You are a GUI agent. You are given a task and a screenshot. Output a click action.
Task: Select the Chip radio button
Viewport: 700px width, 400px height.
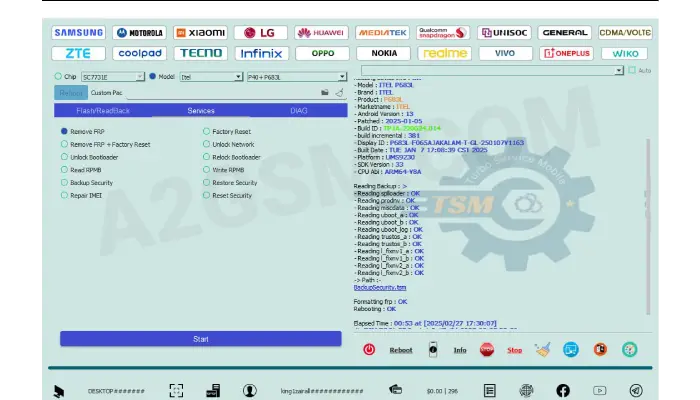pos(58,76)
